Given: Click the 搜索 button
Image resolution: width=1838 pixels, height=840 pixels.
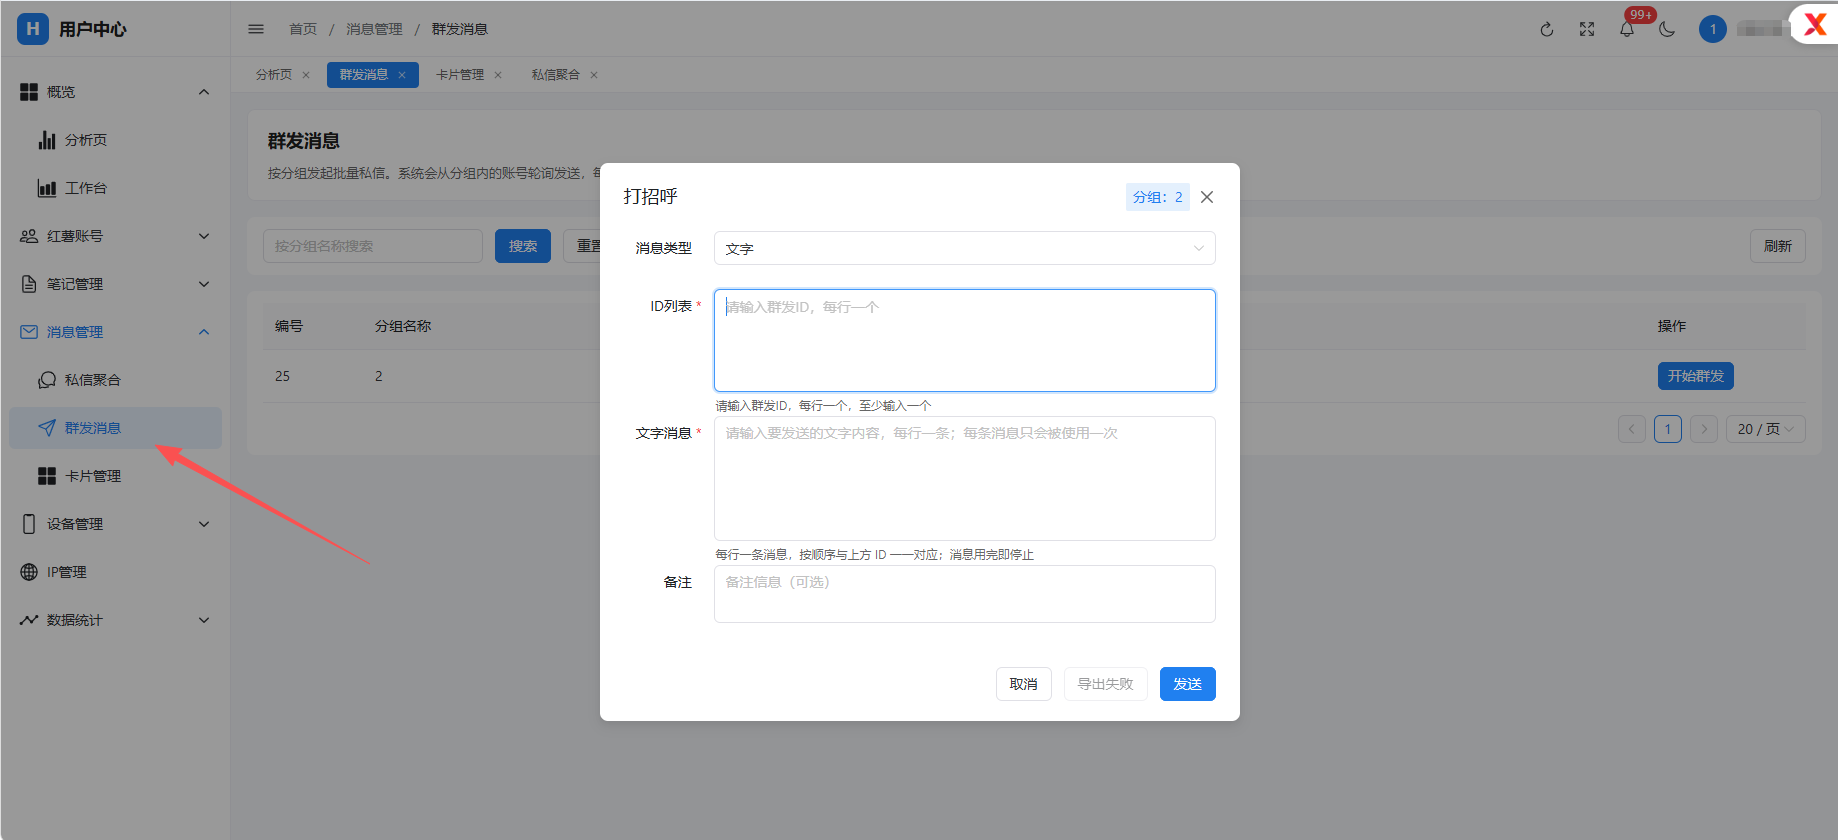Looking at the screenshot, I should click(523, 246).
